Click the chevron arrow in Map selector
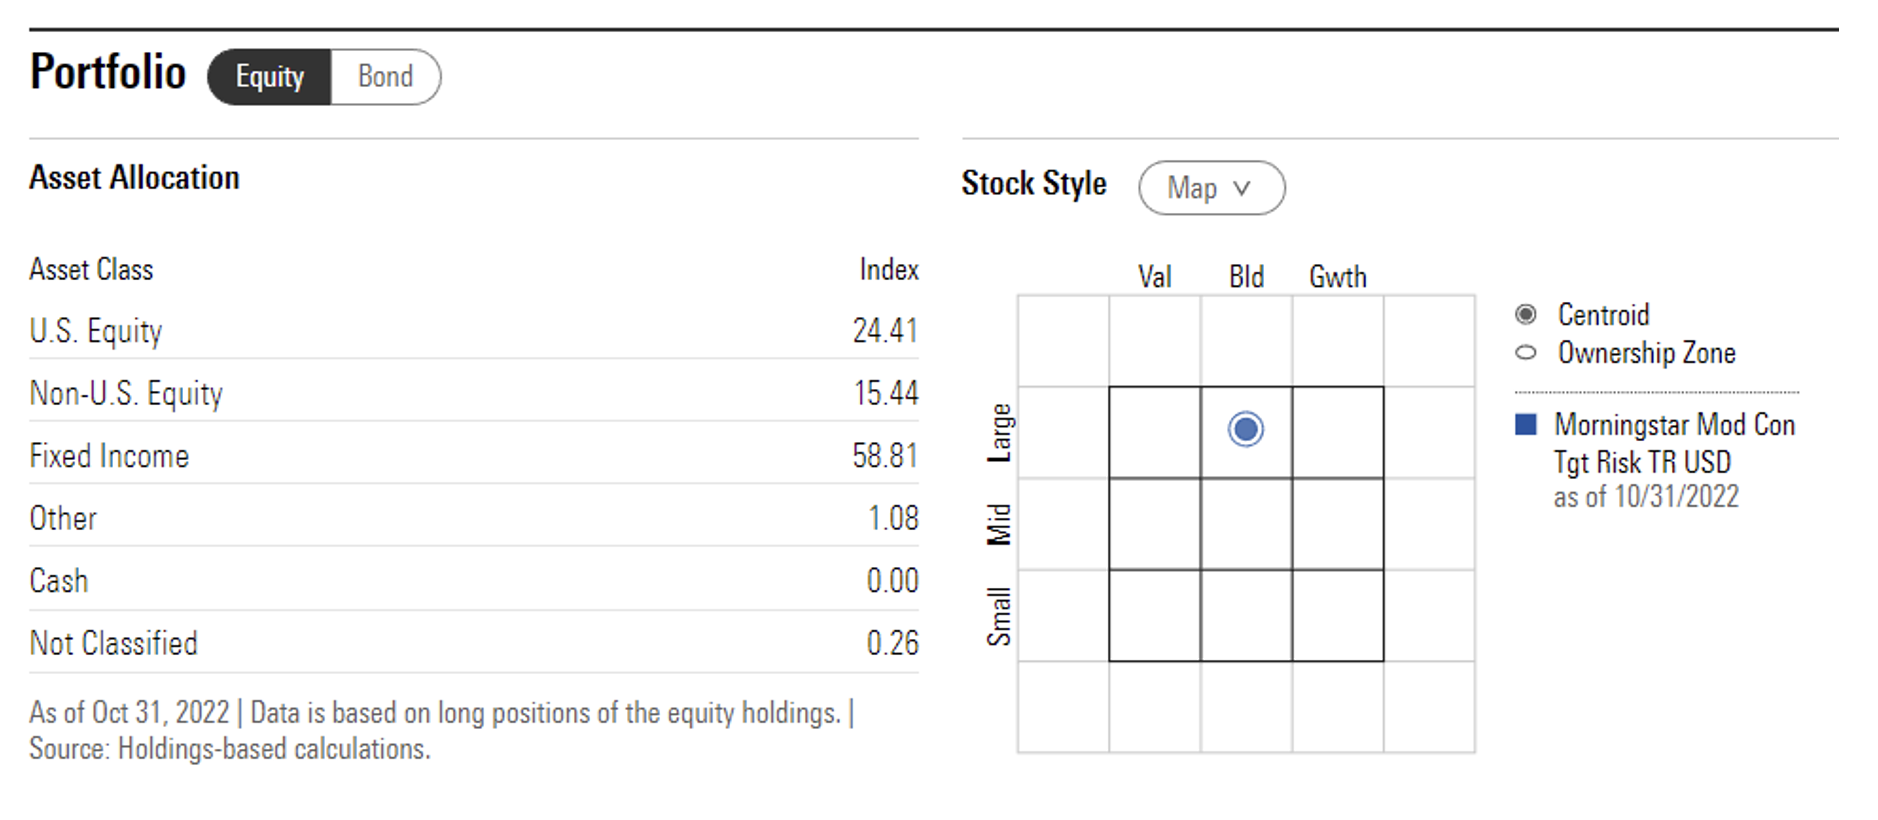Viewport: 1878px width, 820px height. [x=1241, y=188]
